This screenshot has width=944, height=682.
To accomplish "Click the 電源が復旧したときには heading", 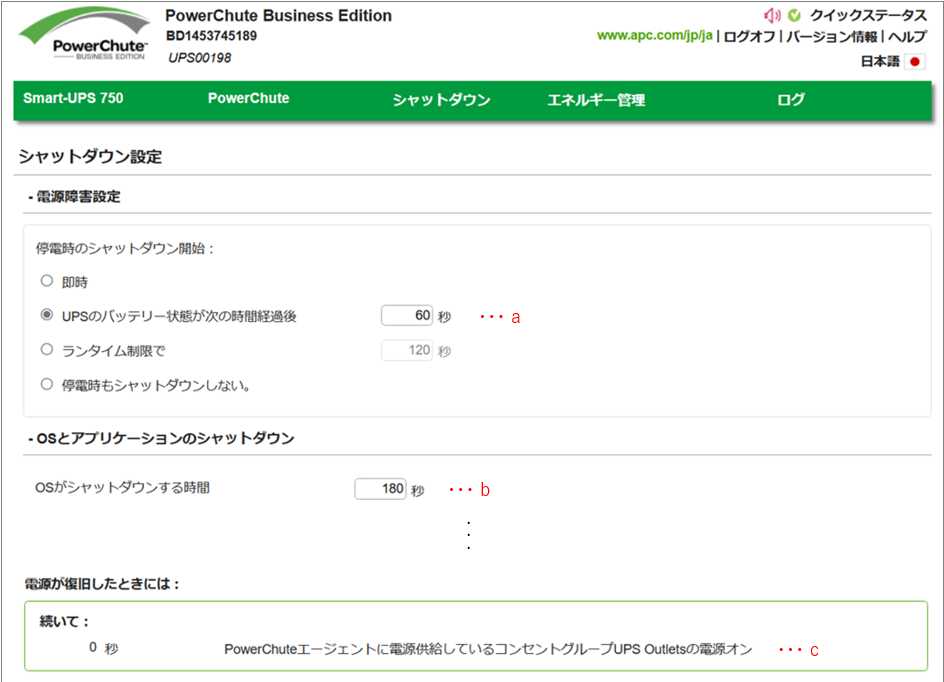I will click(102, 584).
